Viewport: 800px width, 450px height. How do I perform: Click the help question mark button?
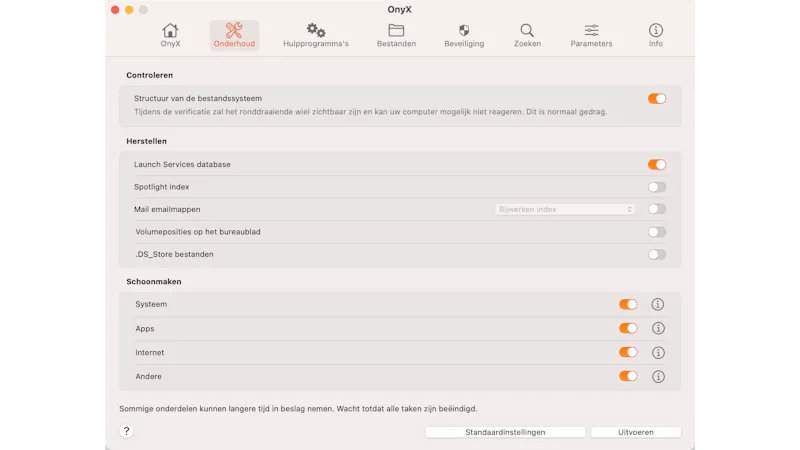point(126,432)
